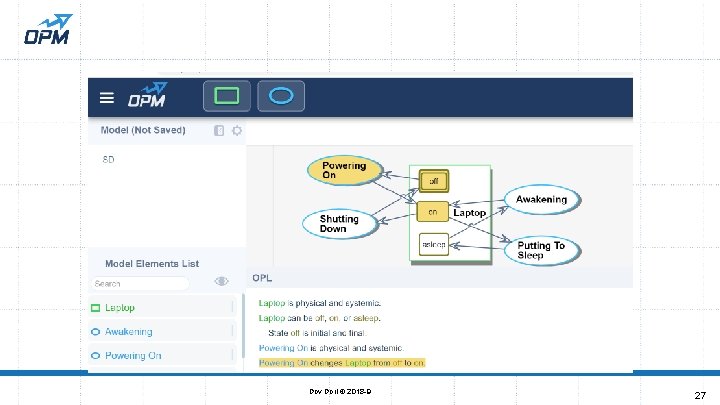Toggle the eye icon beside the search box

[x=221, y=281]
